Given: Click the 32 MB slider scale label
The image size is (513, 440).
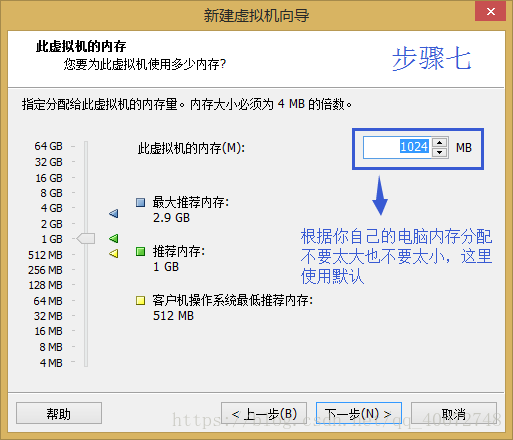Looking at the screenshot, I should [x=48, y=316].
